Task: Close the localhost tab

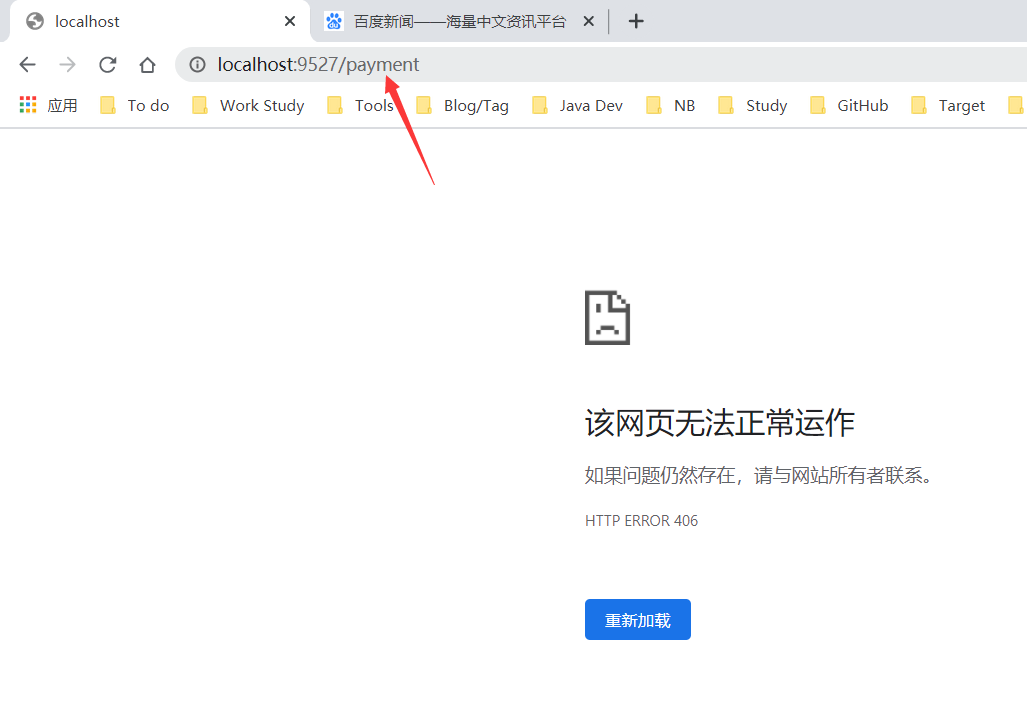Action: (290, 21)
